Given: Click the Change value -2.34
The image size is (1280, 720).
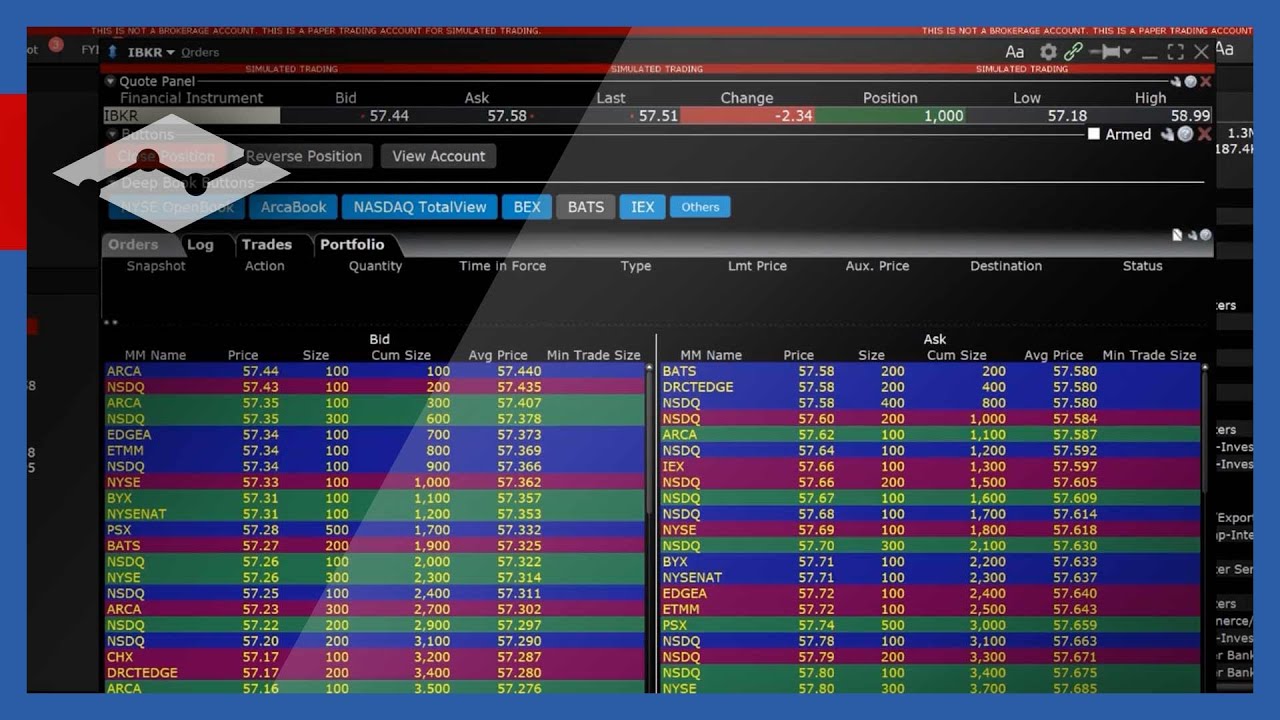Looking at the screenshot, I should click(x=747, y=116).
